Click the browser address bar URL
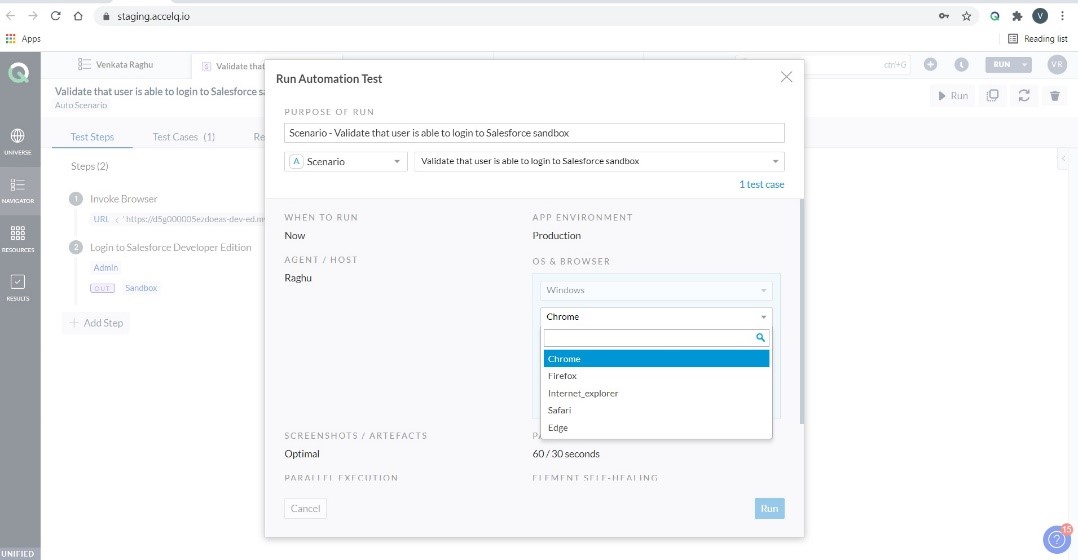This screenshot has width=1078, height=560. tap(153, 16)
